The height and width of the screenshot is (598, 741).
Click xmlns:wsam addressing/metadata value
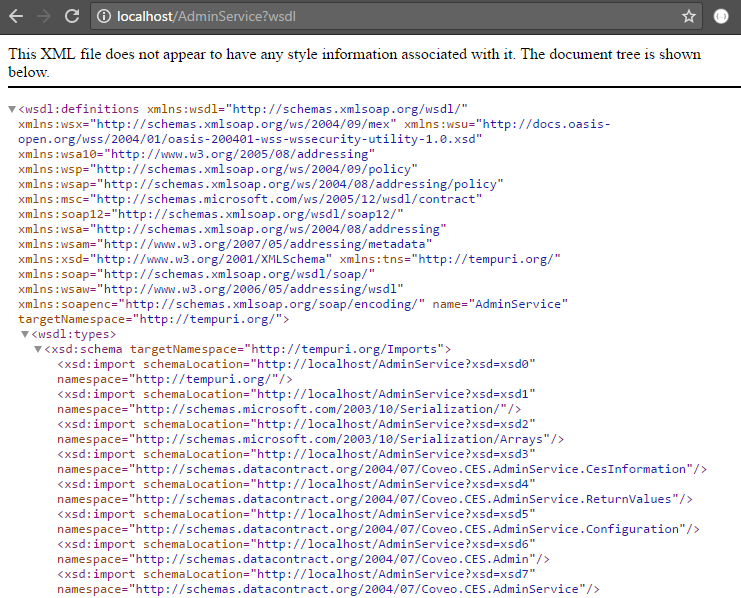click(268, 244)
